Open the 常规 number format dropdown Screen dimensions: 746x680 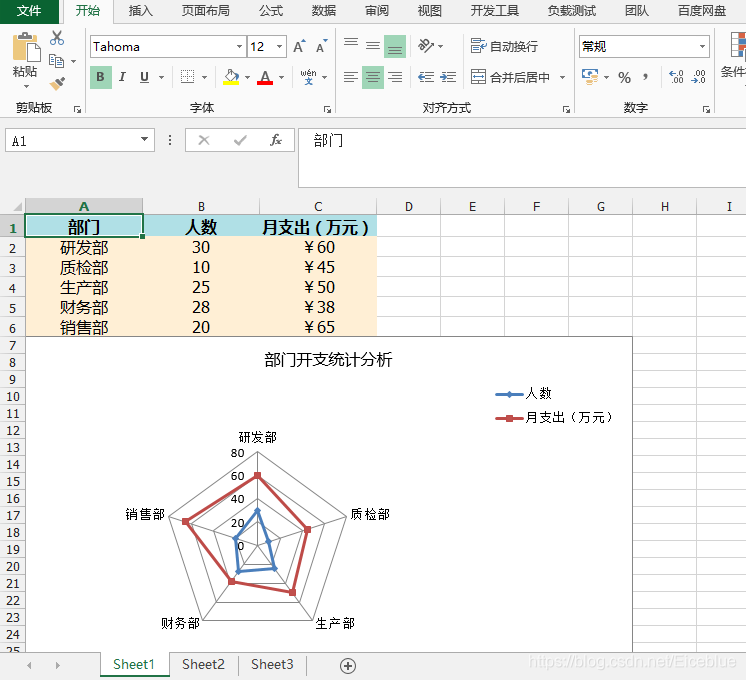702,47
